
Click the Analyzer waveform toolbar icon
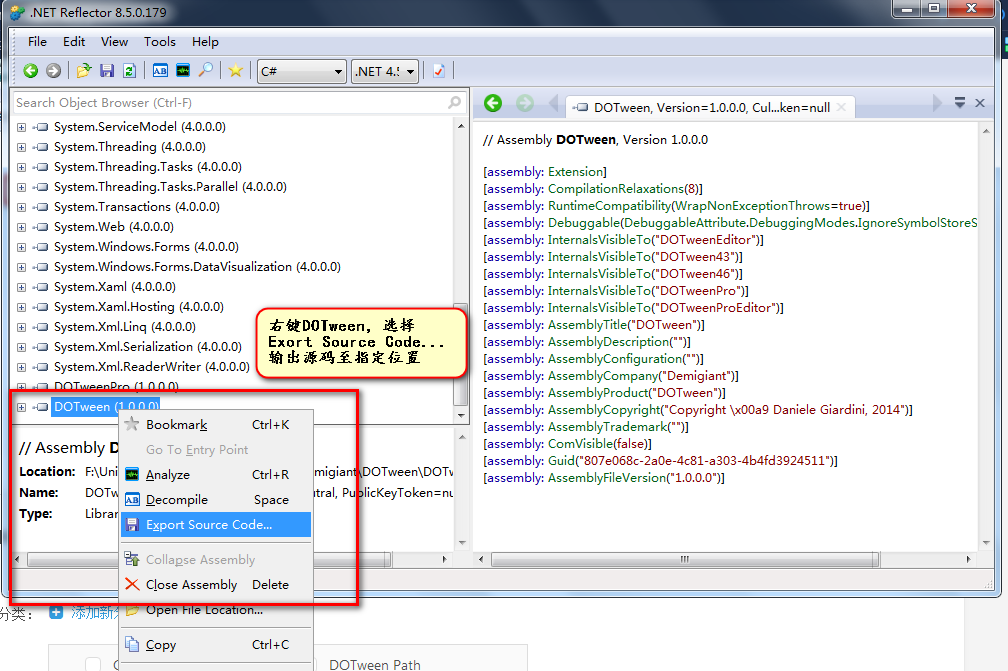tap(183, 71)
